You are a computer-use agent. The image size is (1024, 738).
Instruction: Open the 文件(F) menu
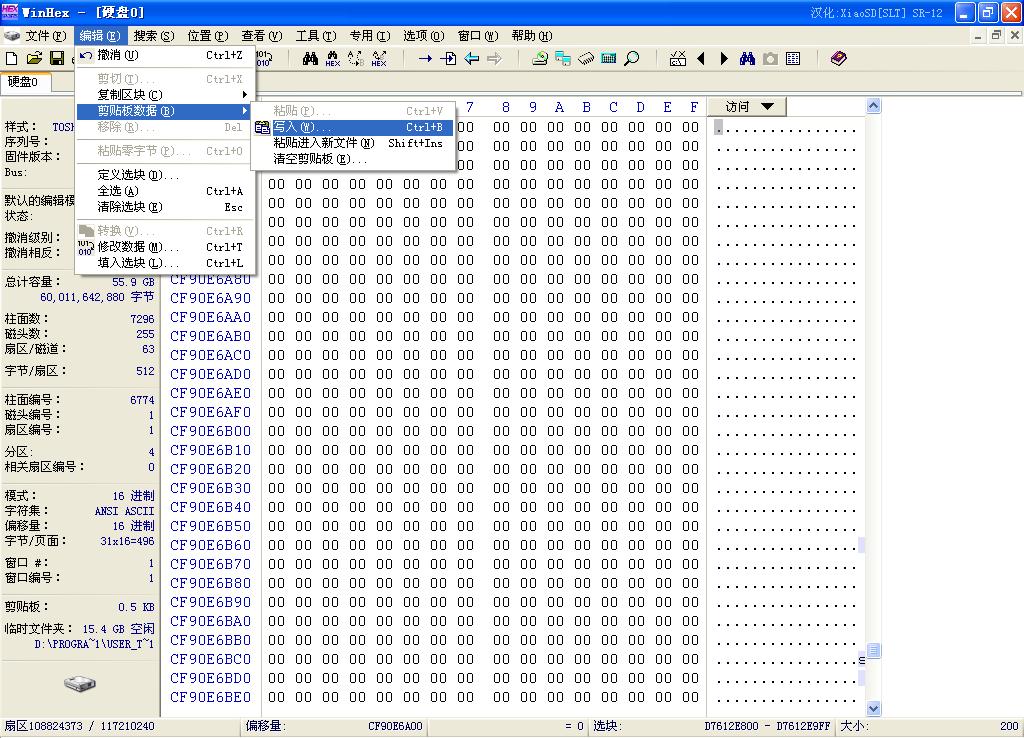coord(45,36)
